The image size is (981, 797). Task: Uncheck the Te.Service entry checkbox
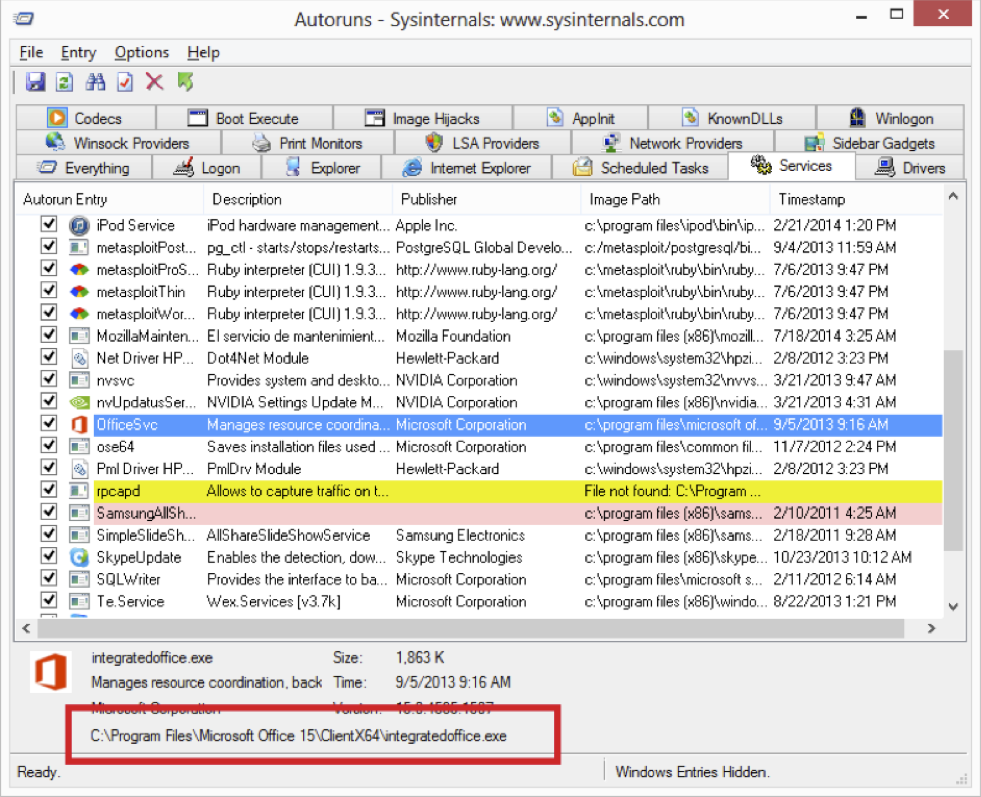49,601
